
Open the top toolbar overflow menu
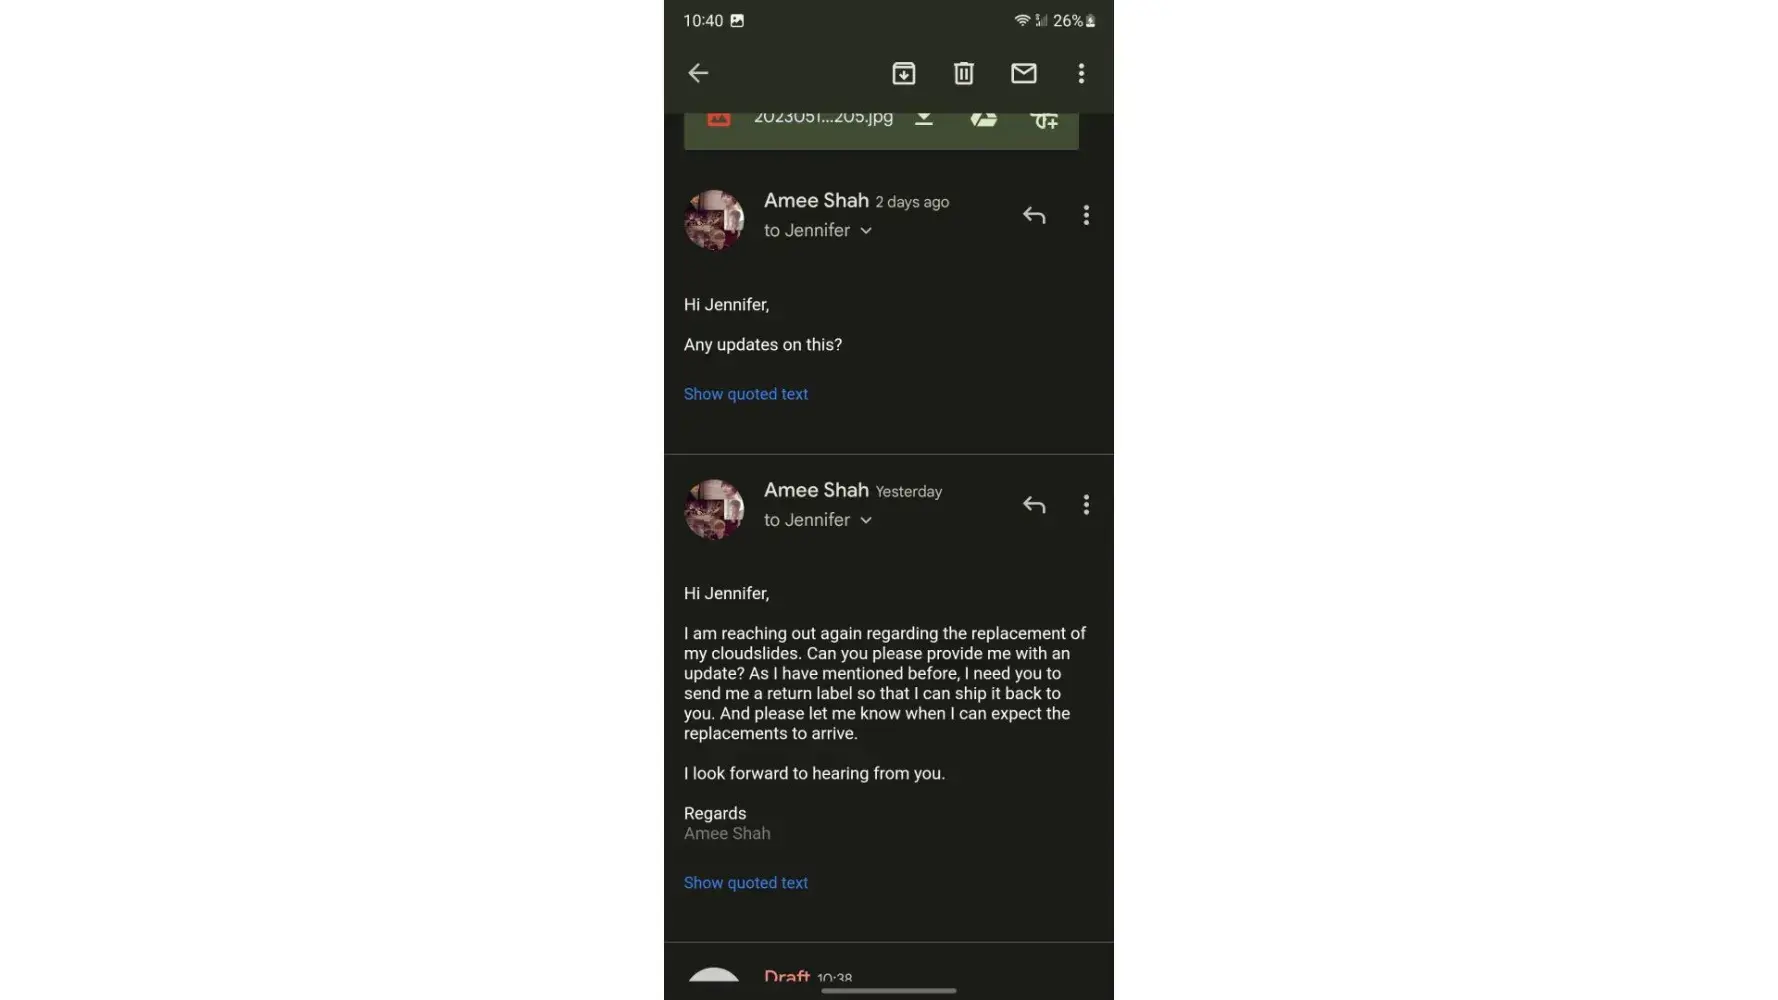[1081, 73]
